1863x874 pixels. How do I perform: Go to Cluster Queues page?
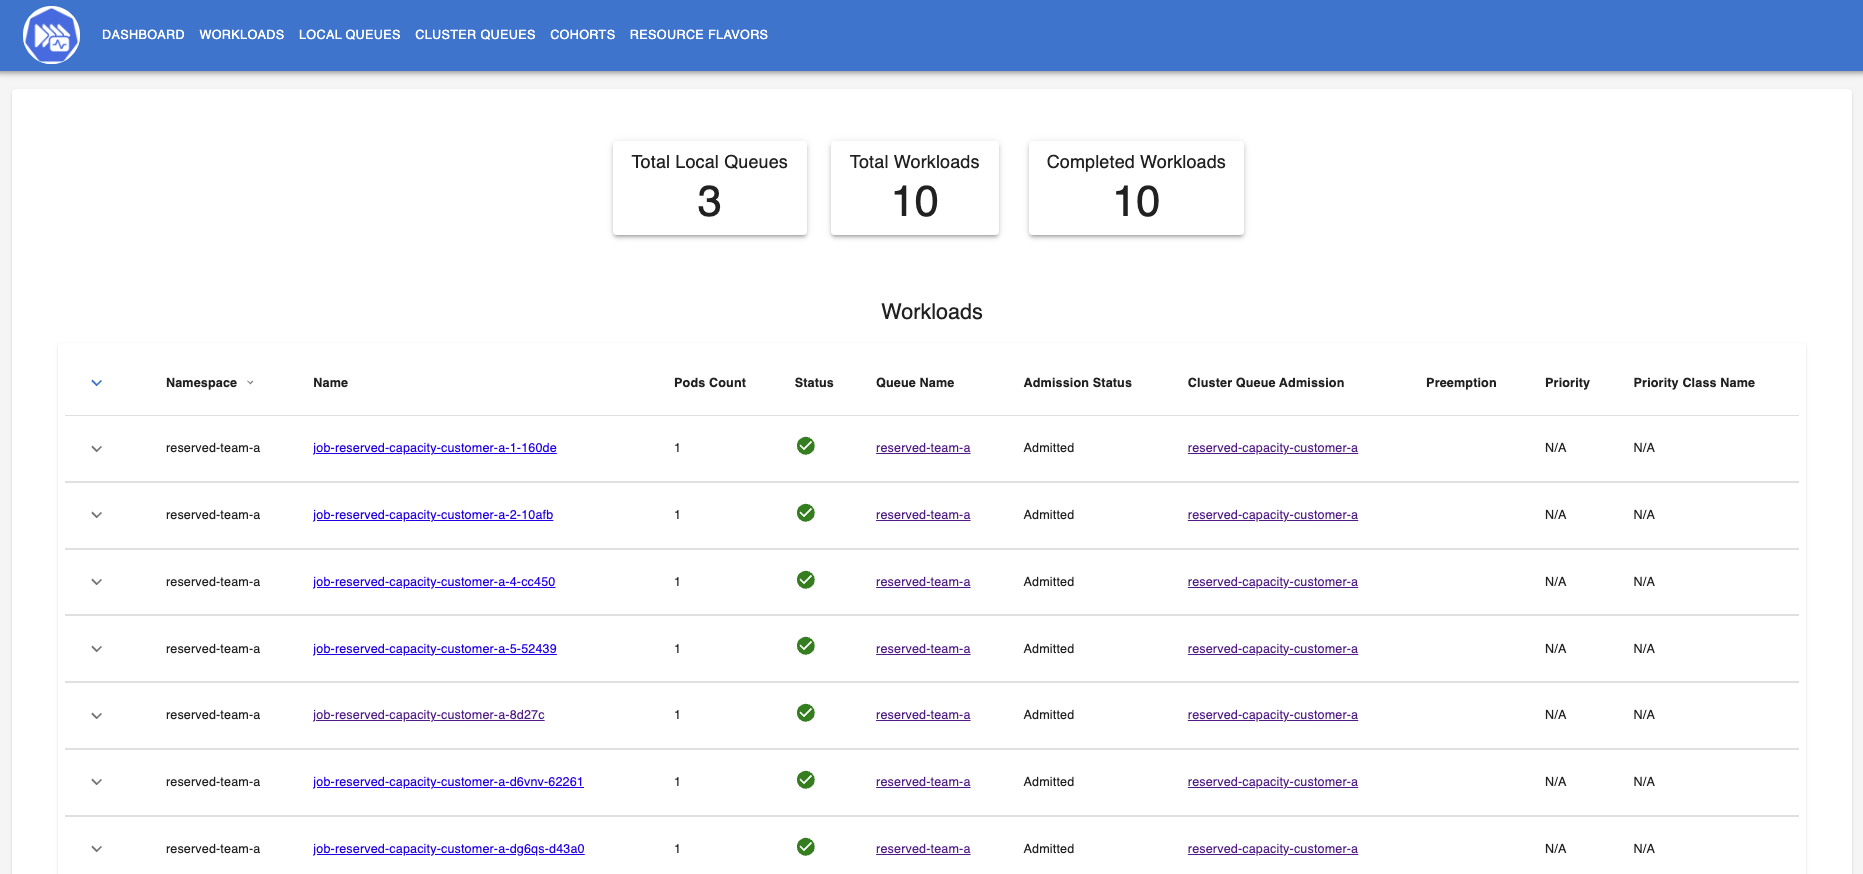point(475,35)
